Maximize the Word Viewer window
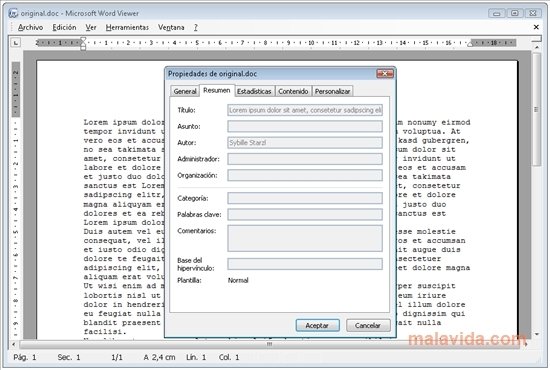Viewport: 550px width, 370px height. click(x=515, y=13)
